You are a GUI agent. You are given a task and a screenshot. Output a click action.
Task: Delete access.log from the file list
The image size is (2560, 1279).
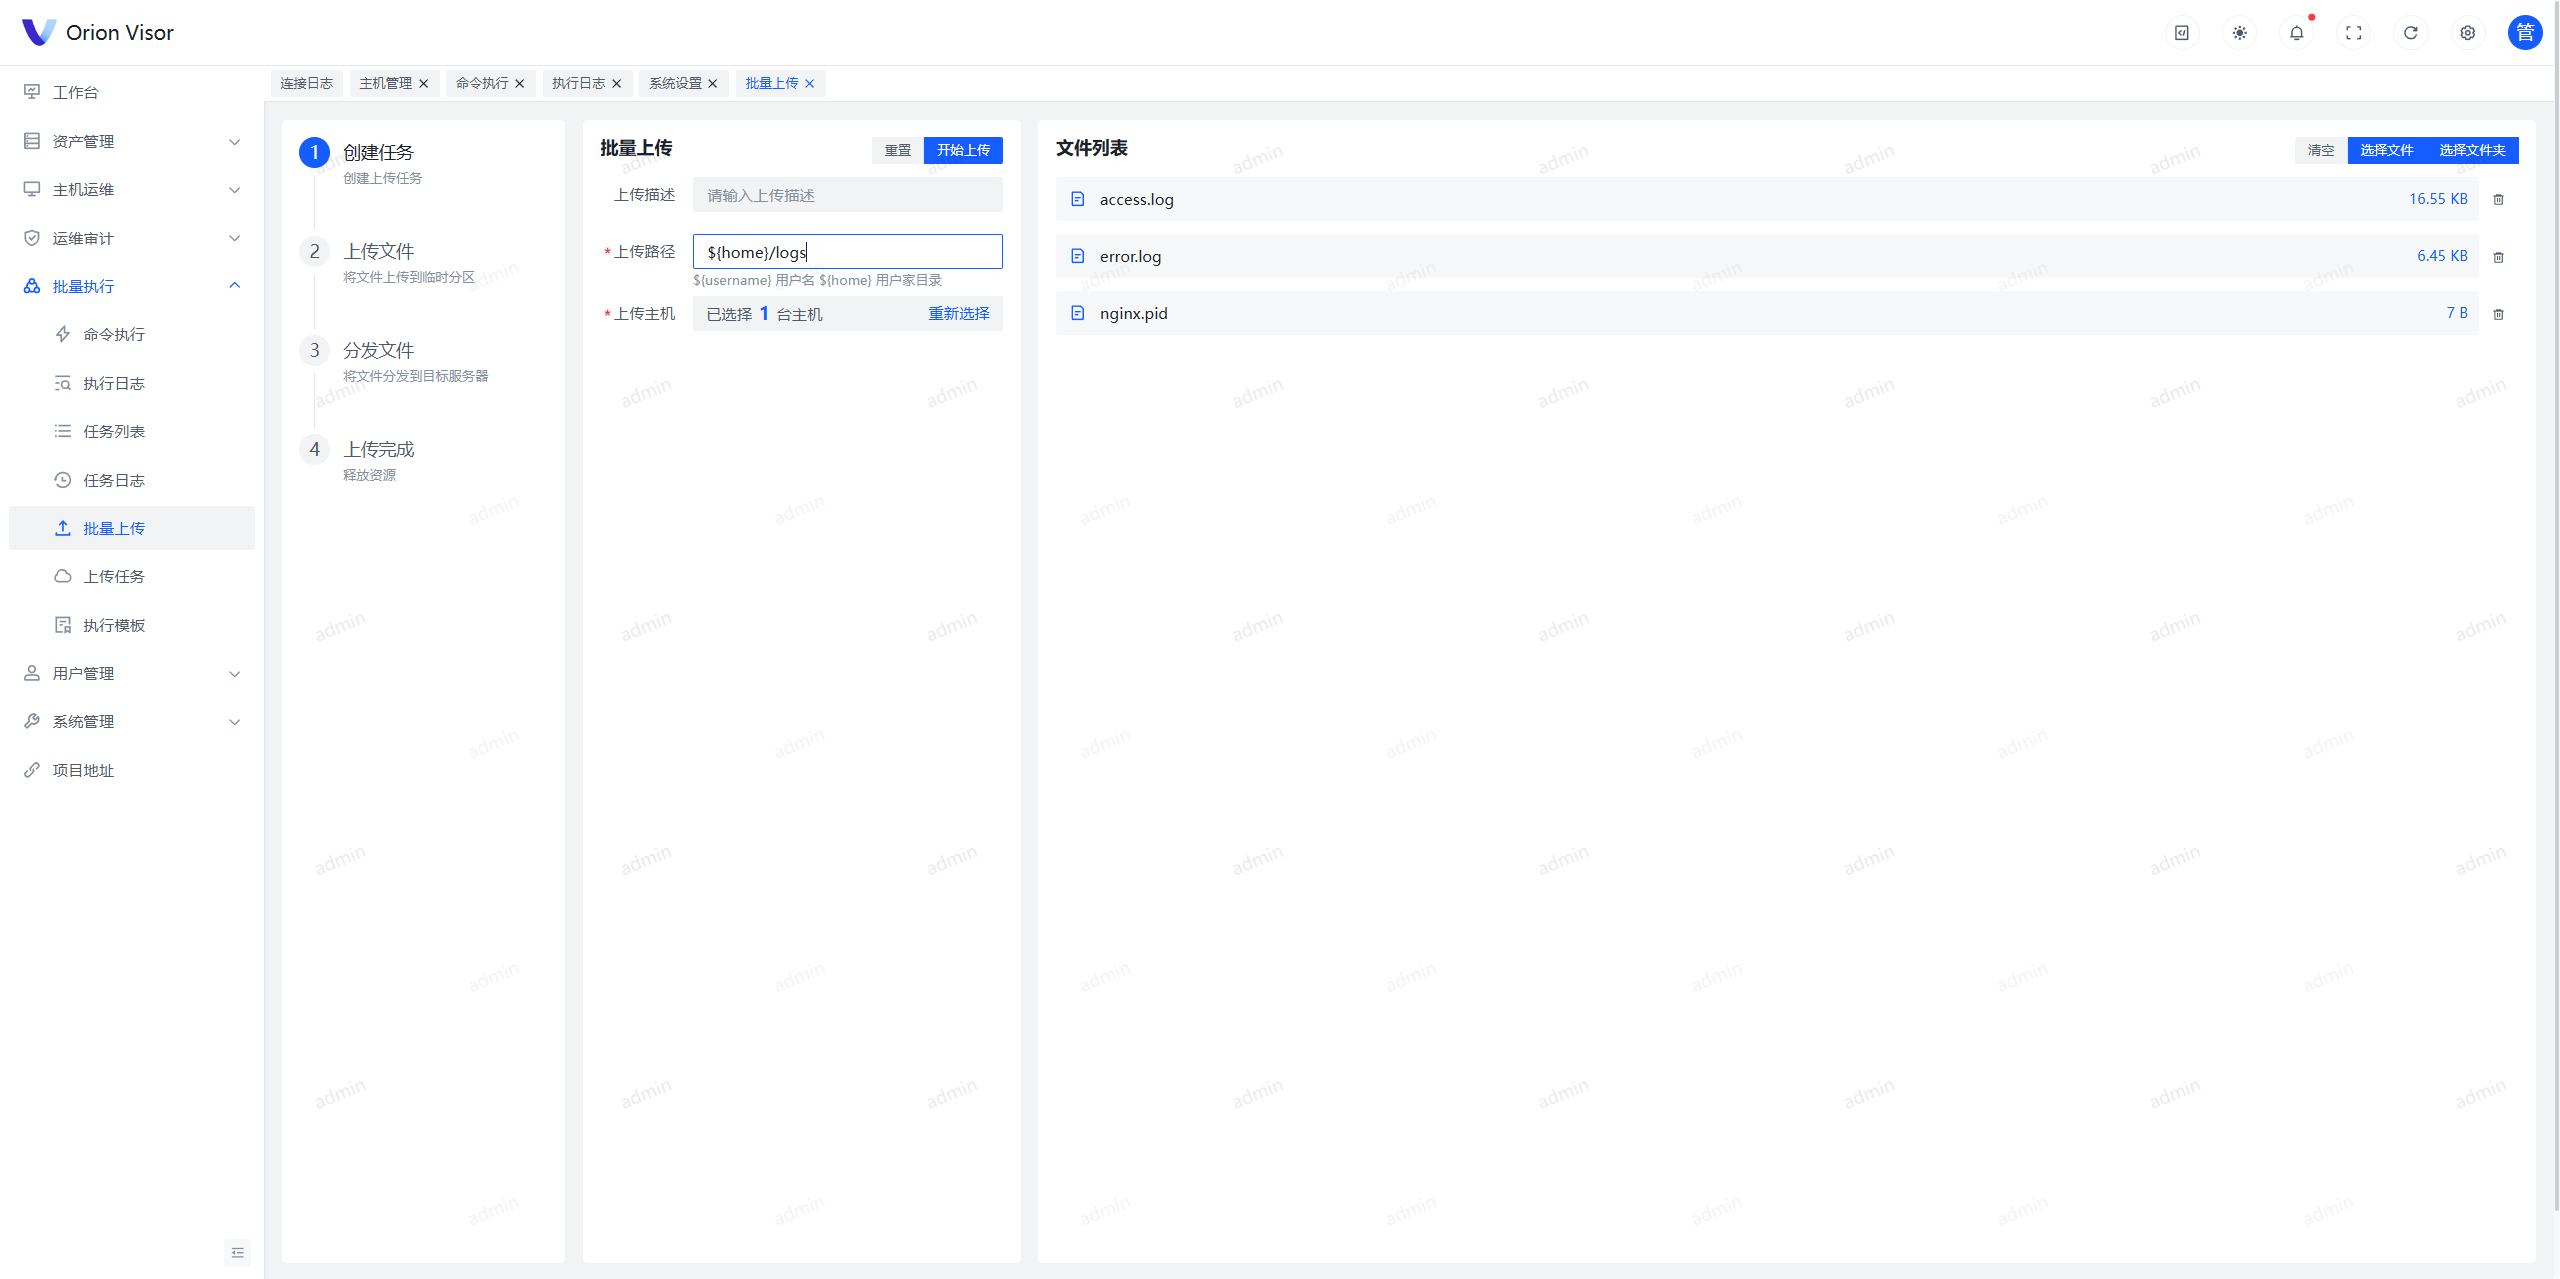pos(2498,200)
